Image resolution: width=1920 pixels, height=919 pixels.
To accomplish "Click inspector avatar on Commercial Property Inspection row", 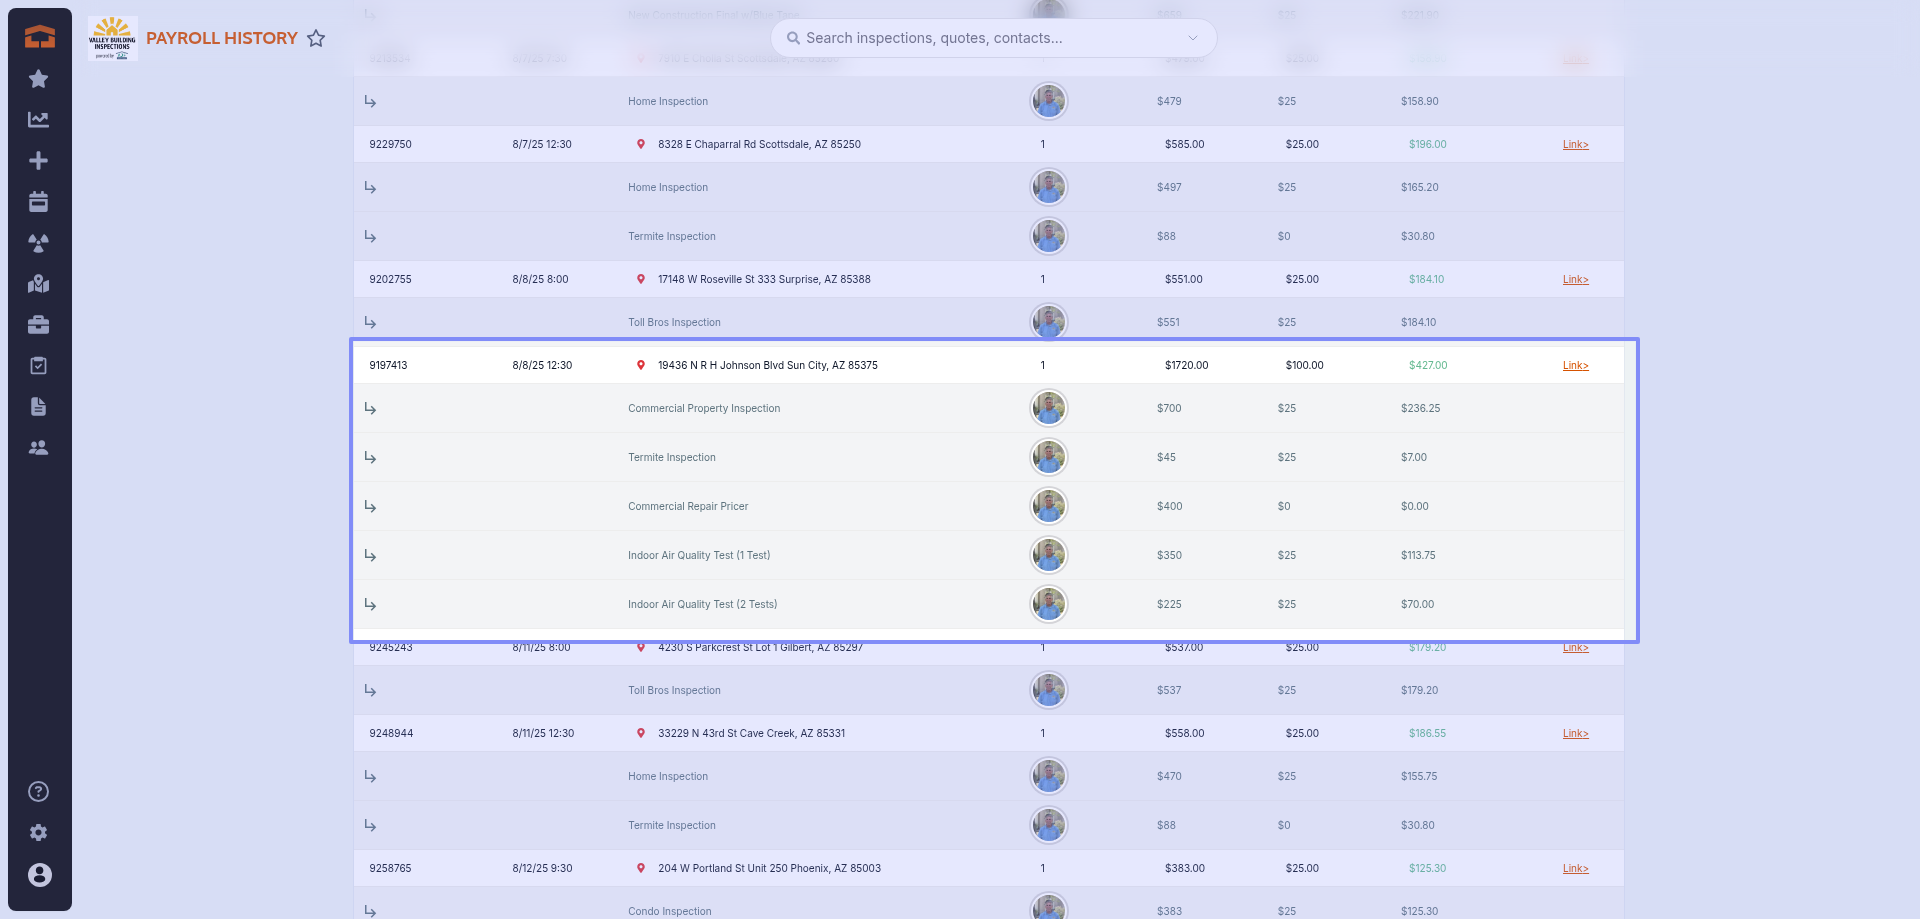I will tap(1048, 408).
